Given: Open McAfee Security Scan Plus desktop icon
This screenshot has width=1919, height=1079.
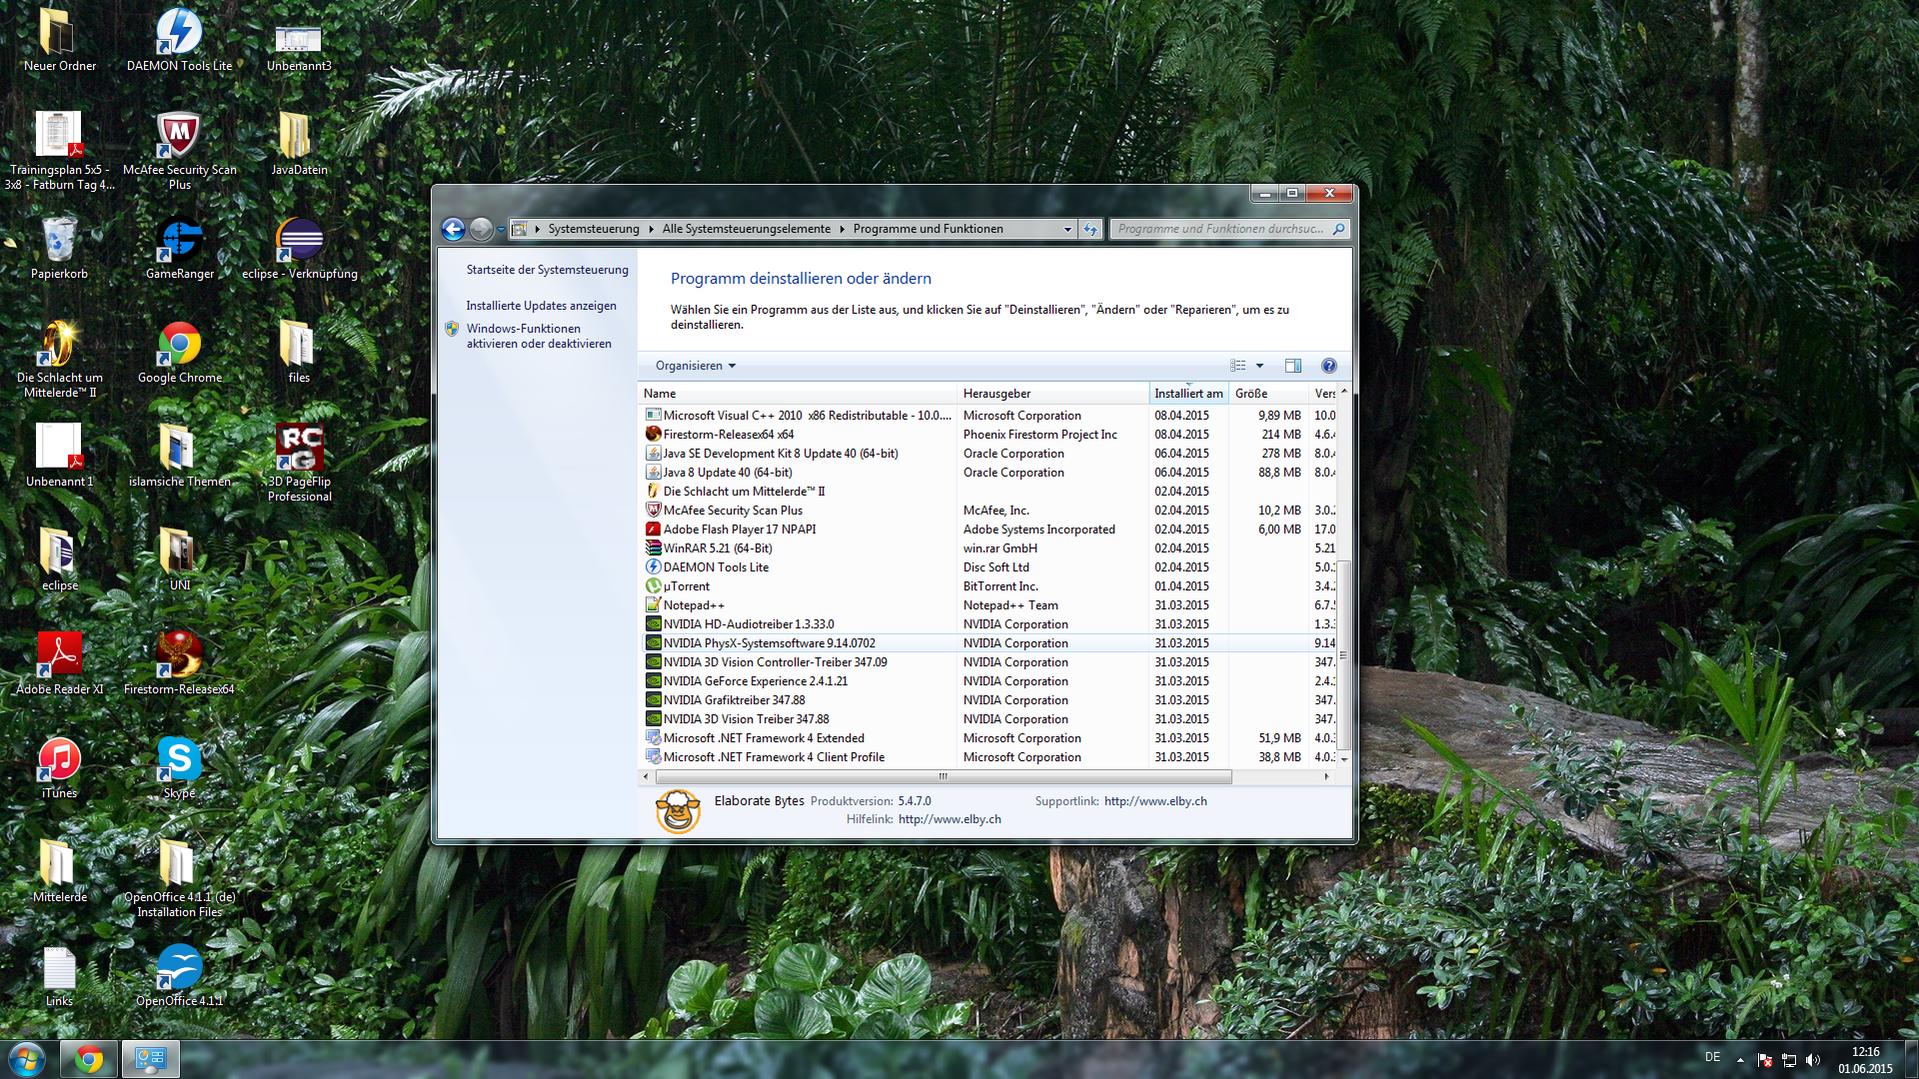Looking at the screenshot, I should [x=179, y=150].
